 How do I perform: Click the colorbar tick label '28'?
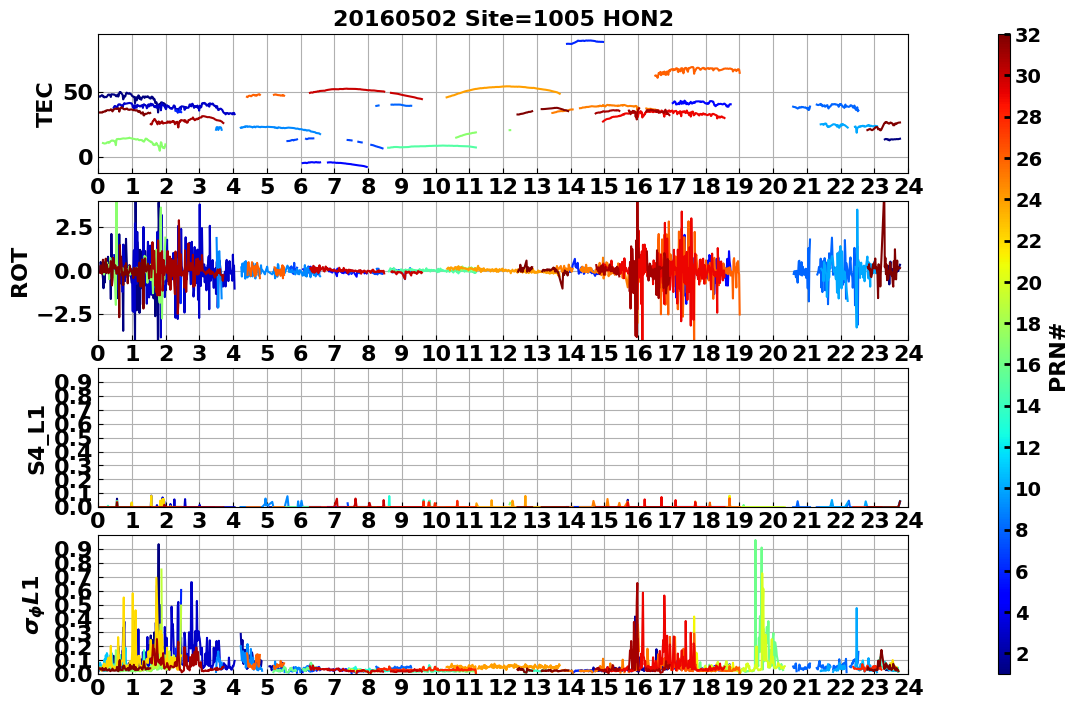point(1028,117)
